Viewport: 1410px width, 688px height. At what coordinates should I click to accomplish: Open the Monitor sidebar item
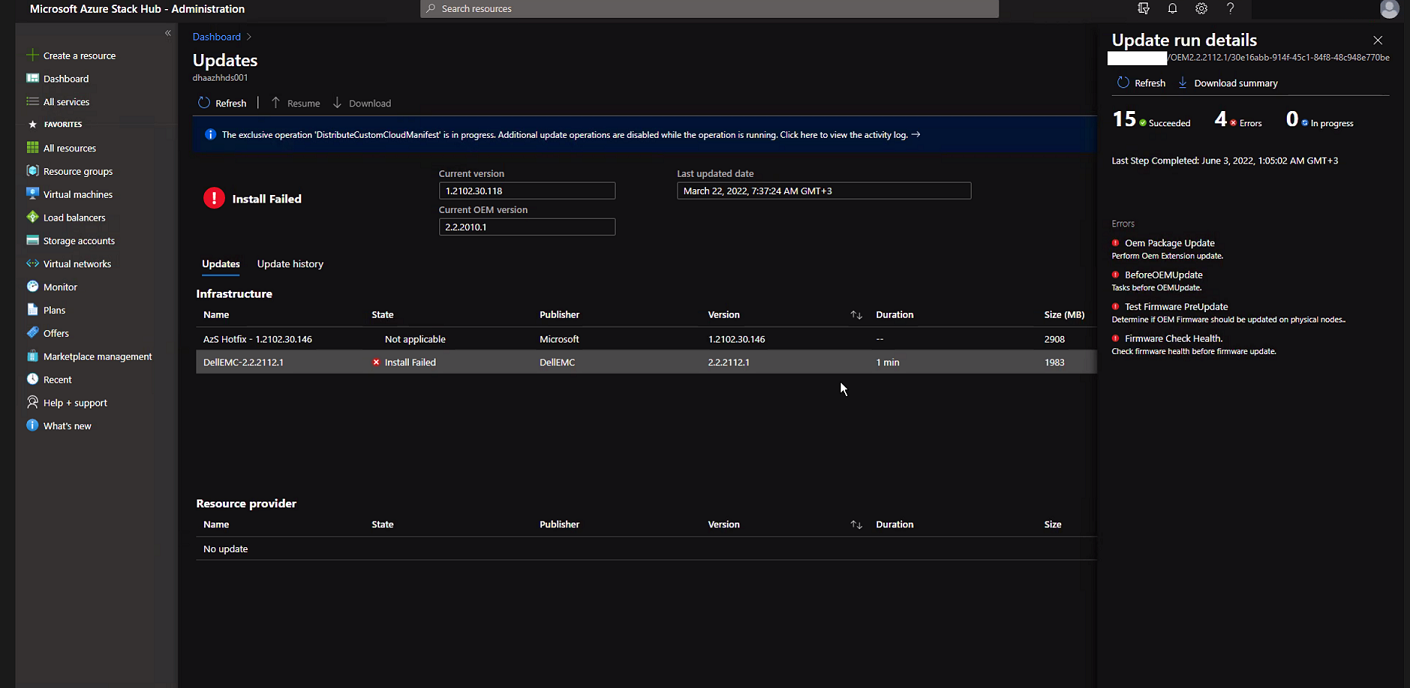pyautogui.click(x=60, y=287)
